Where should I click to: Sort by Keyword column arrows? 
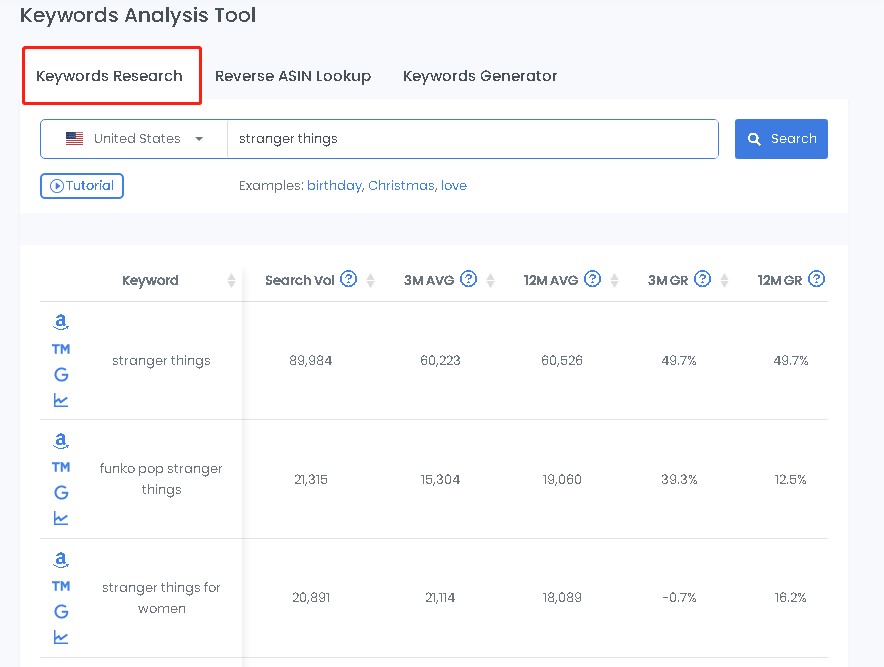coord(231,280)
